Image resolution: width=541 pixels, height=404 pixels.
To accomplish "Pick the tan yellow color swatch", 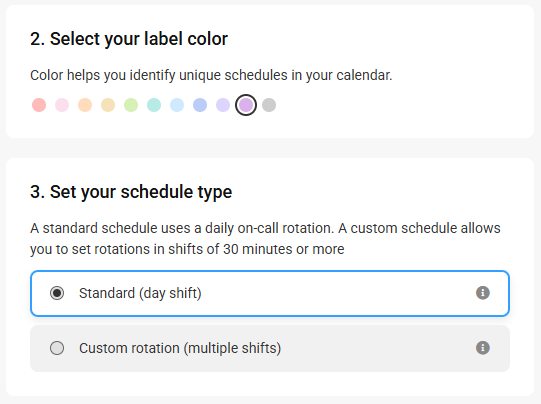I will [x=108, y=105].
